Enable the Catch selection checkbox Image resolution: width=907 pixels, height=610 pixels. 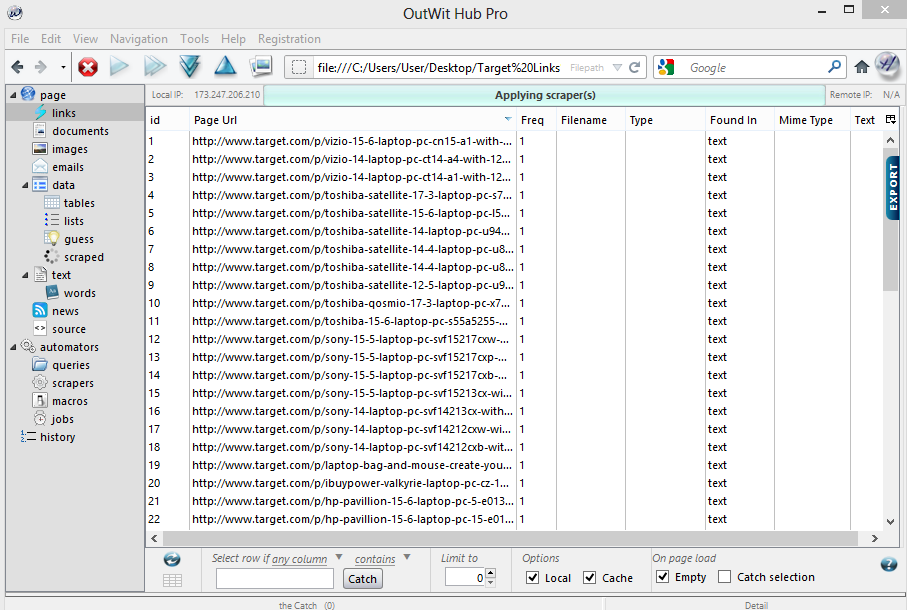click(x=724, y=577)
